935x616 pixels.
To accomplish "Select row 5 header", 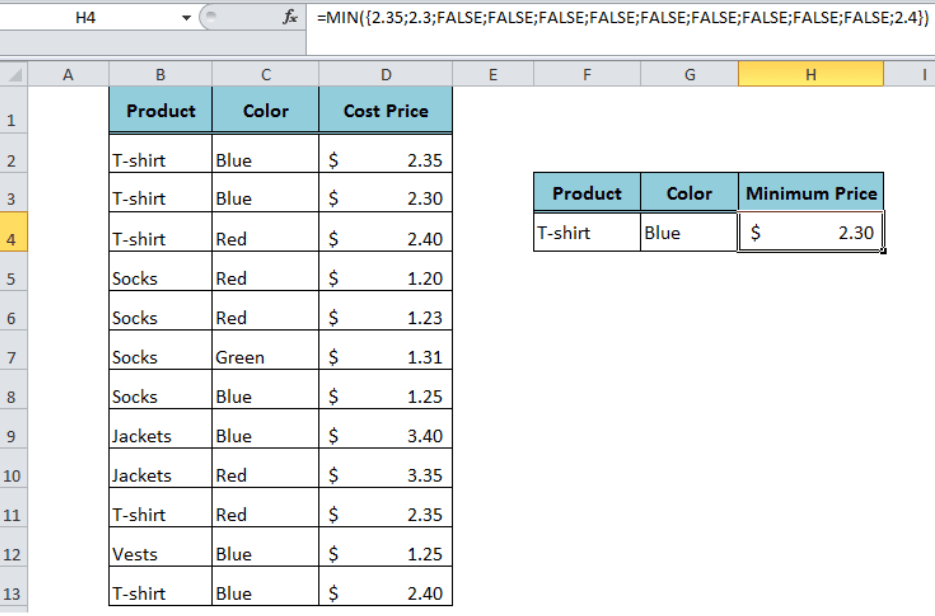I will tap(13, 271).
